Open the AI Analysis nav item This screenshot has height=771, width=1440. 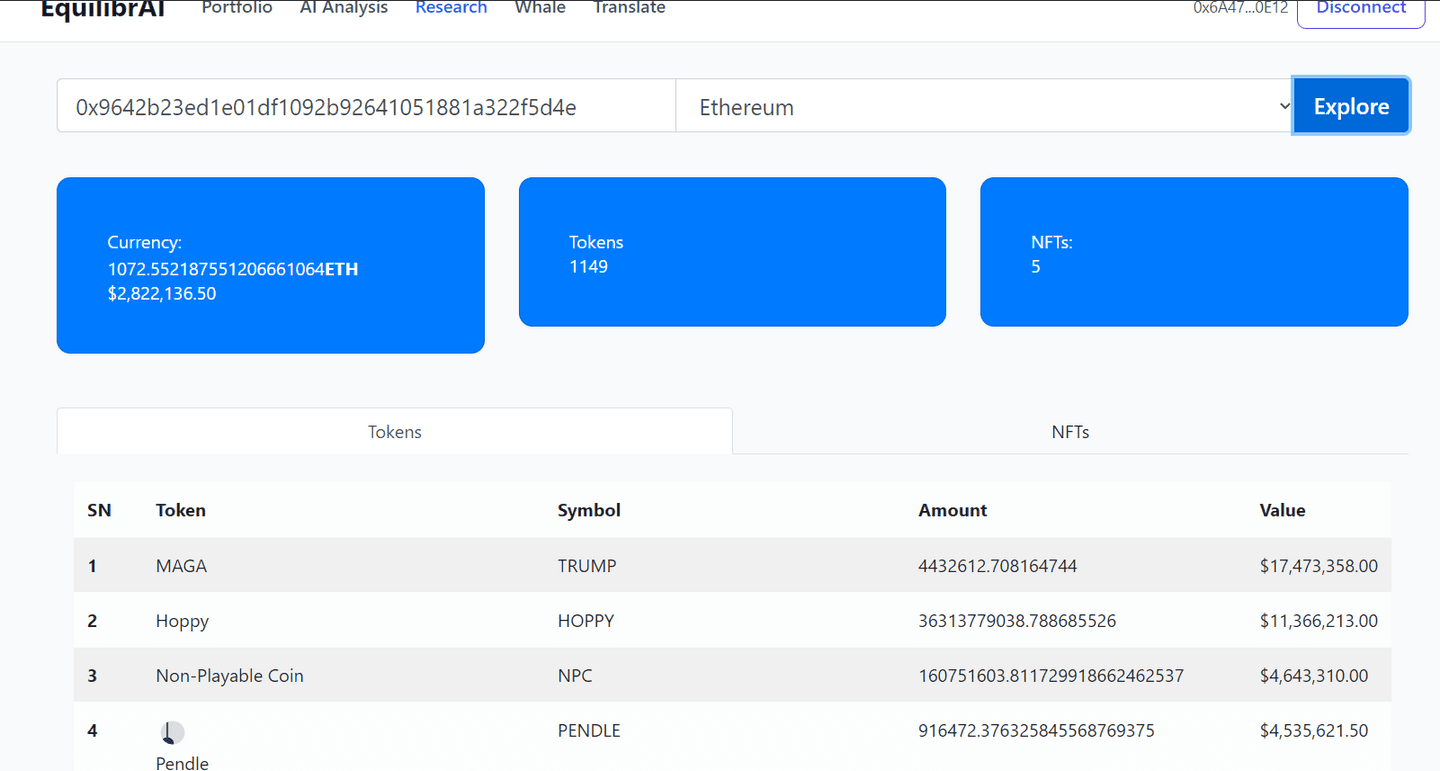(344, 8)
